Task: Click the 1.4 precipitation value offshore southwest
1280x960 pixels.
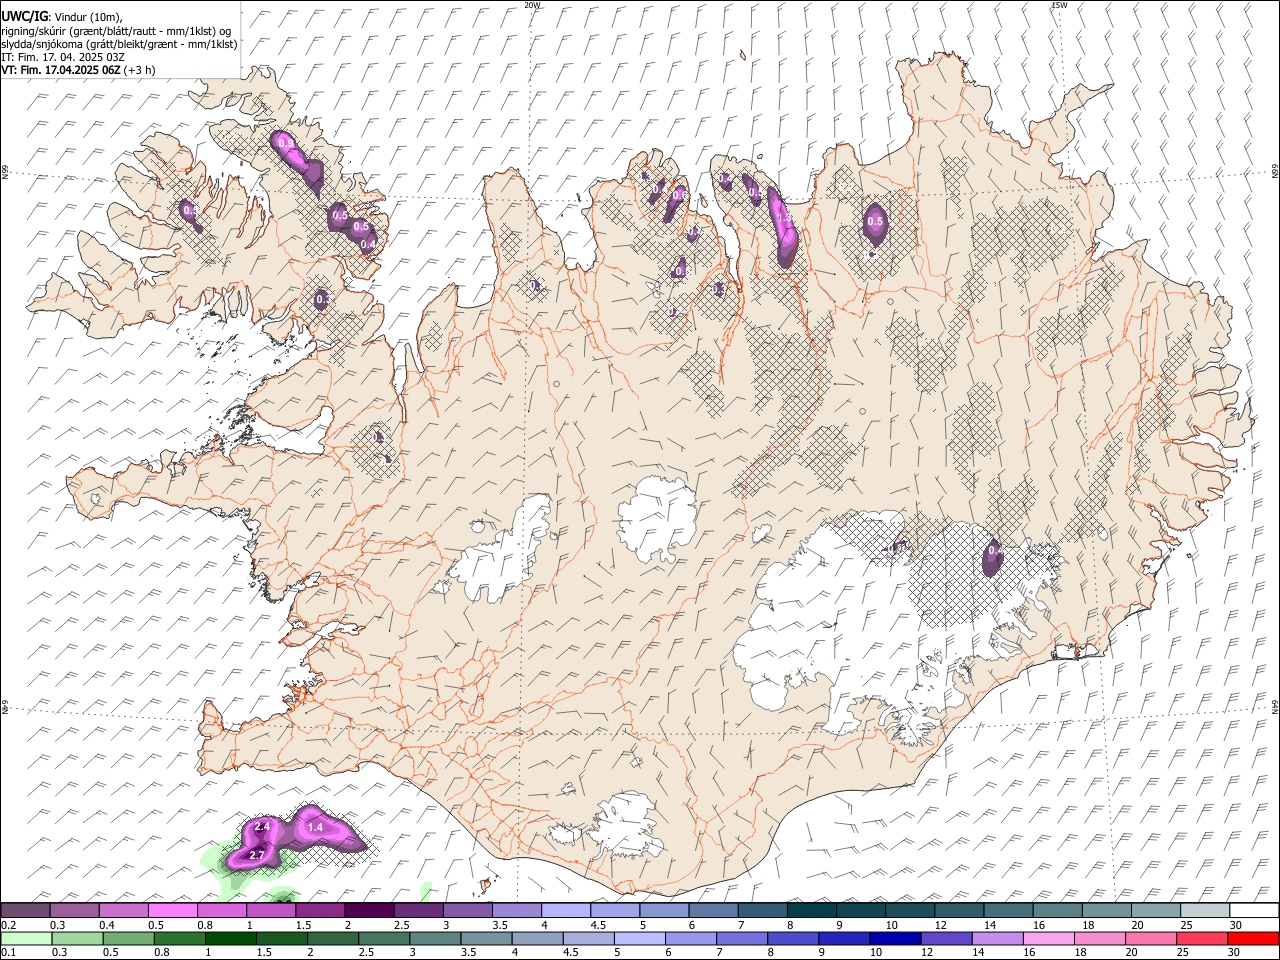Action: 315,827
